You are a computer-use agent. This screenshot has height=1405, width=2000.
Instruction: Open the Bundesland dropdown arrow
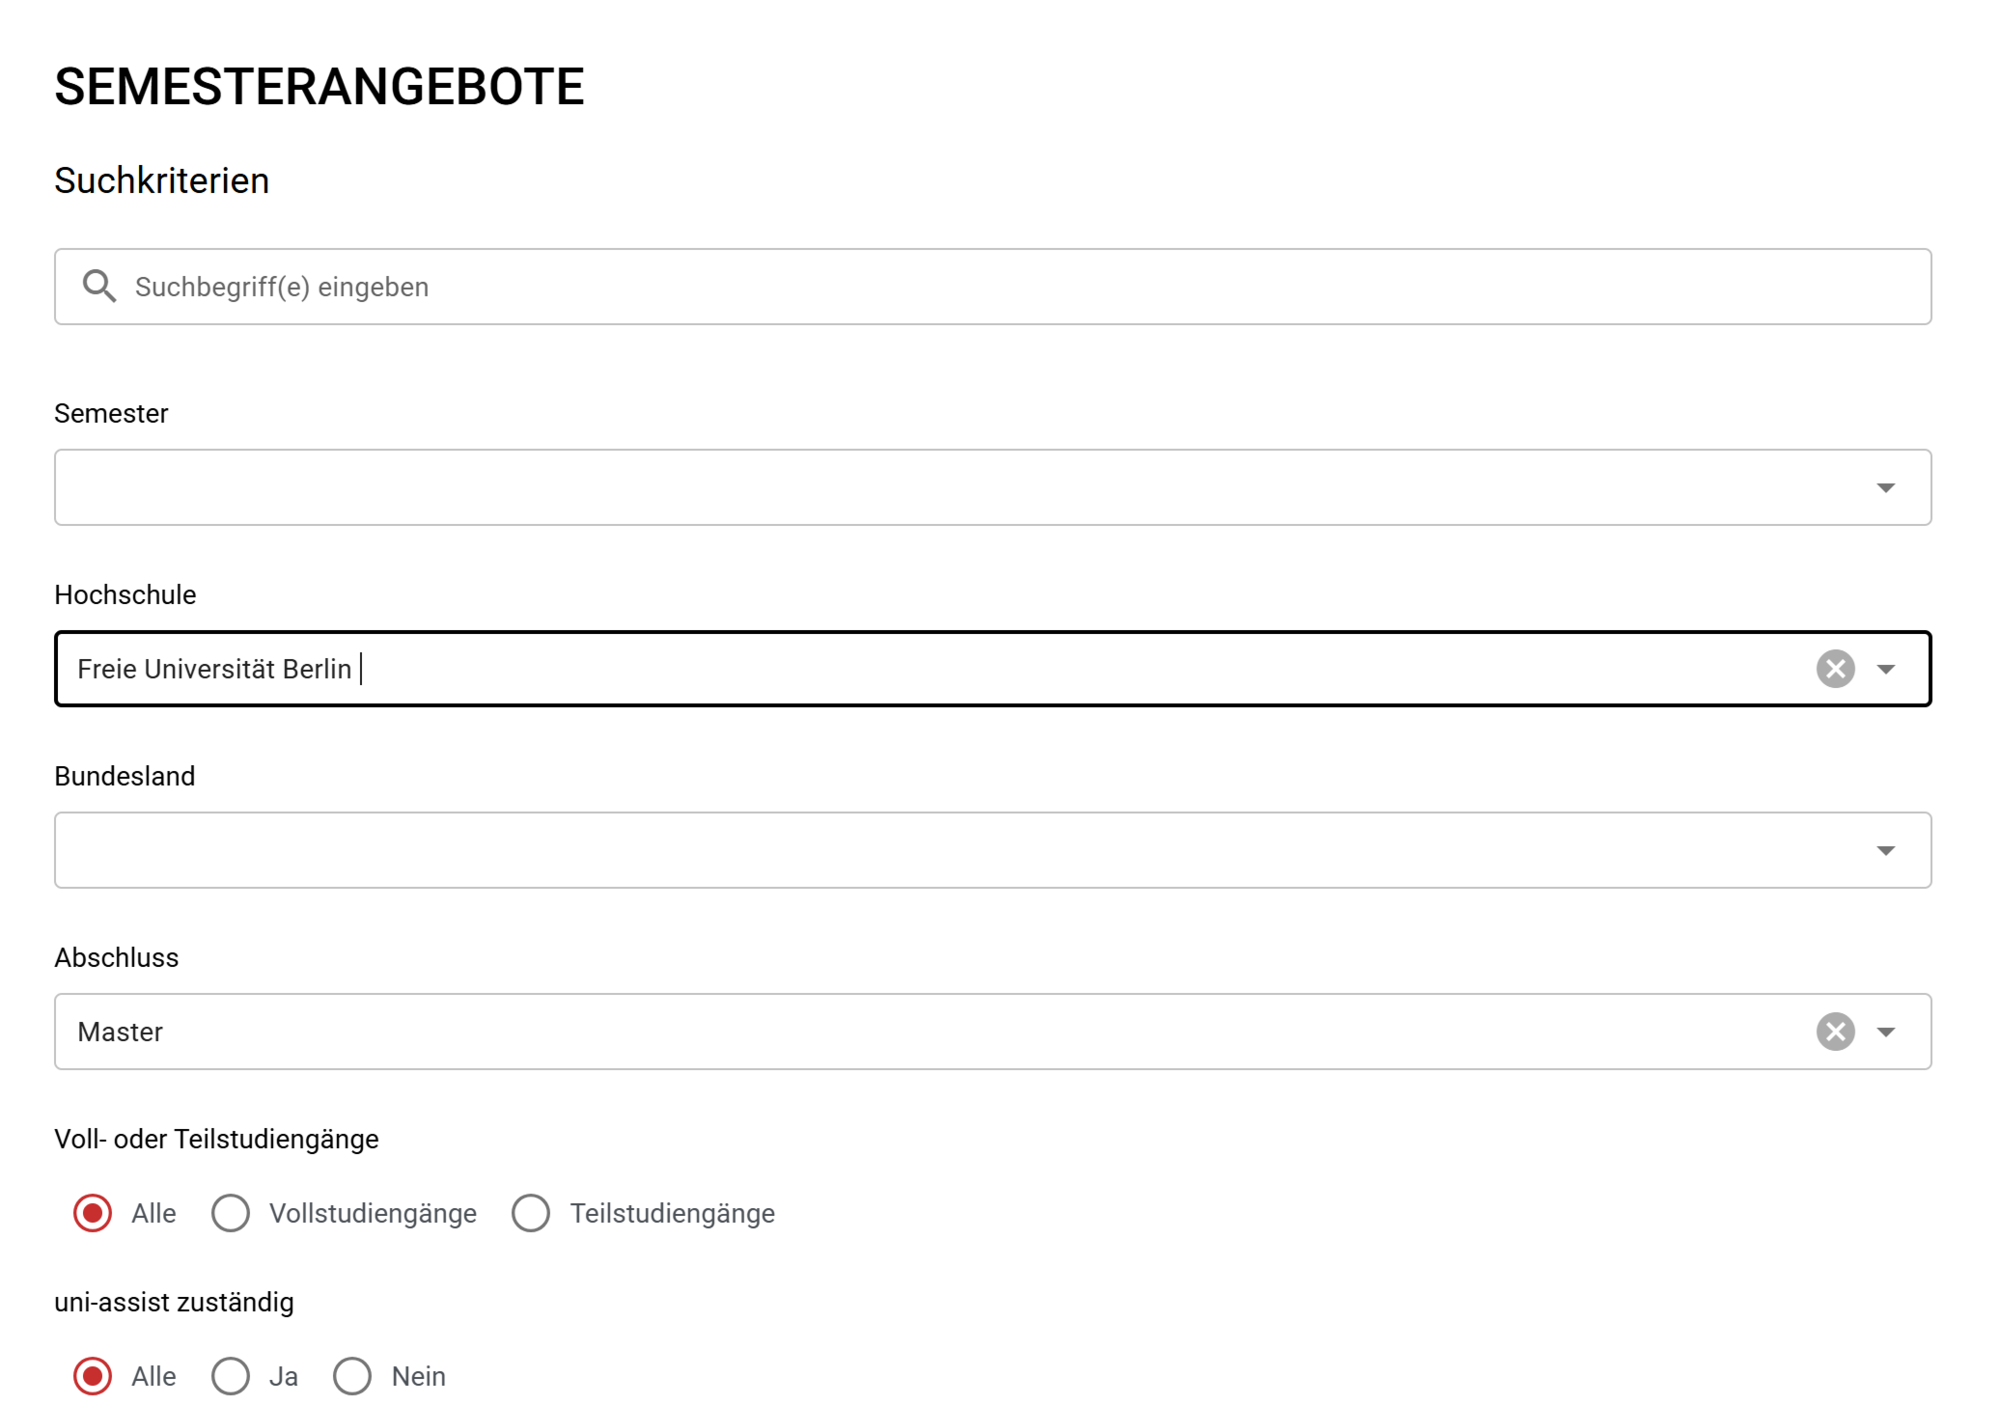tap(1885, 850)
